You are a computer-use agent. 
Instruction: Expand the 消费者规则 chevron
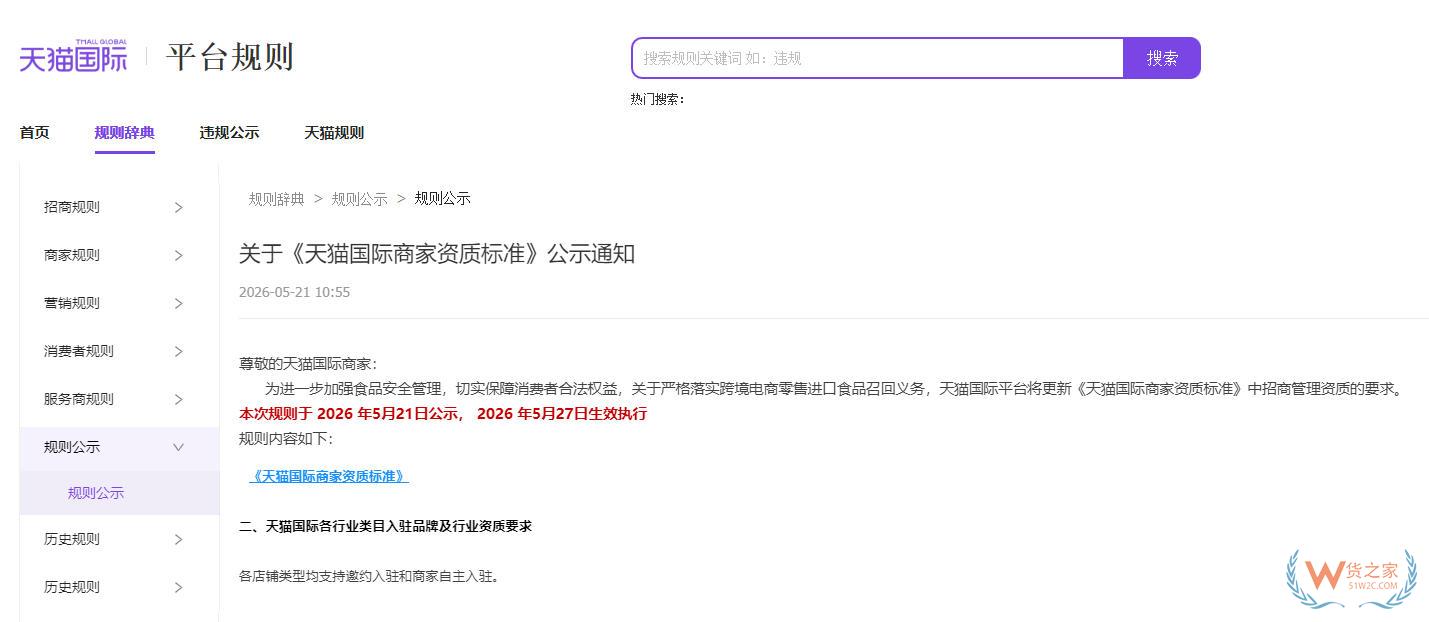[x=179, y=351]
